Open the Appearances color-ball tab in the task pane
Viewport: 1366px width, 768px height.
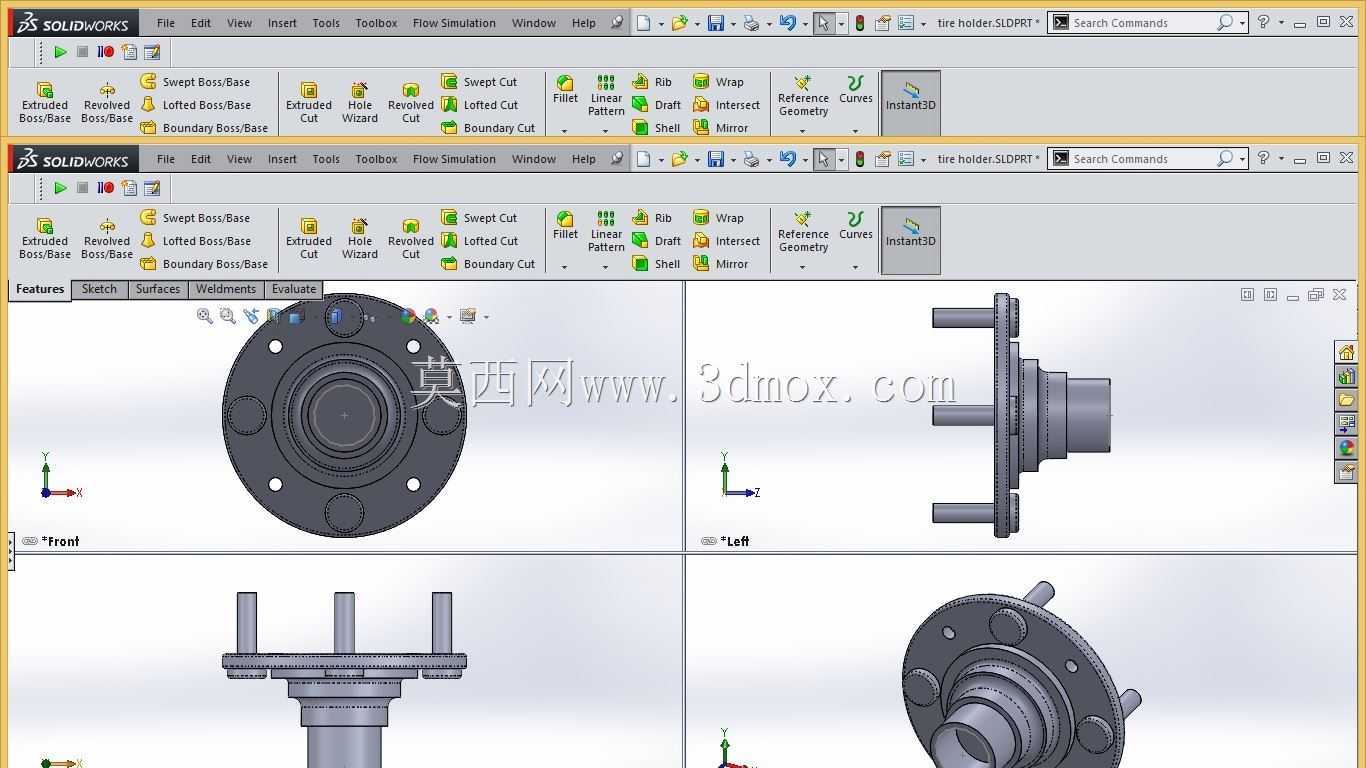click(x=1346, y=448)
